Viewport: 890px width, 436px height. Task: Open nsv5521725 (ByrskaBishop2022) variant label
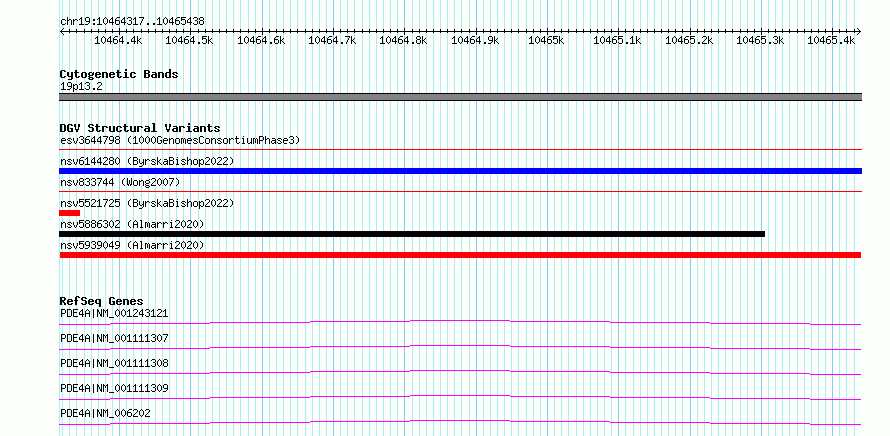(147, 203)
